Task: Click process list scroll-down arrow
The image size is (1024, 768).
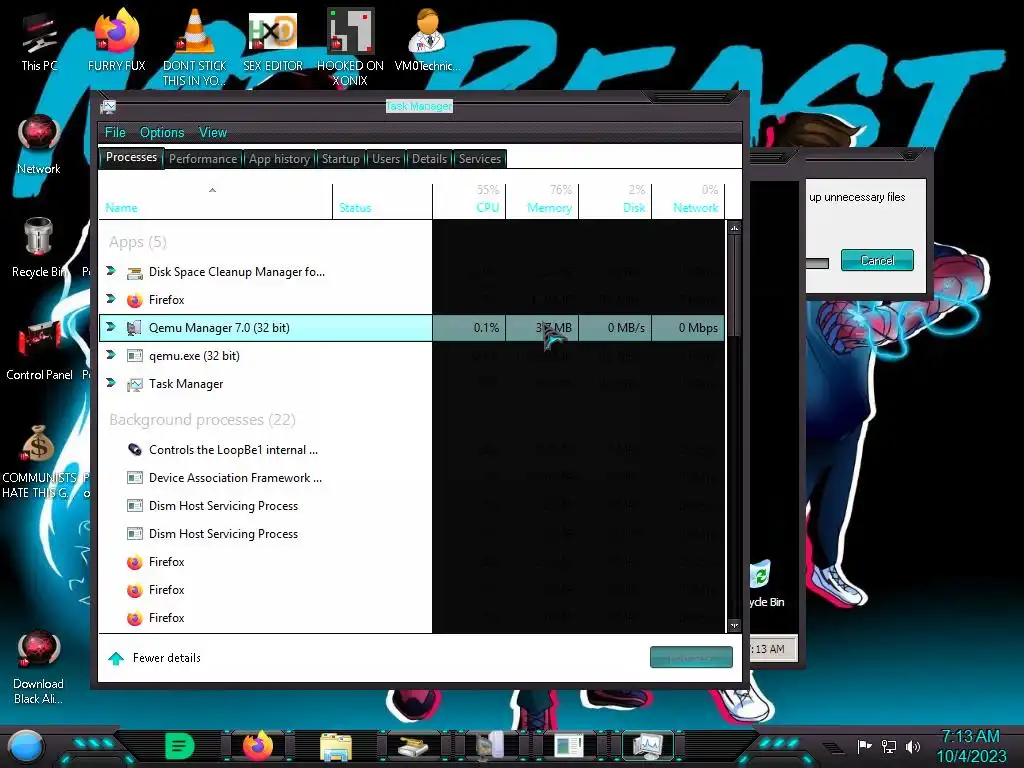Action: tap(734, 626)
